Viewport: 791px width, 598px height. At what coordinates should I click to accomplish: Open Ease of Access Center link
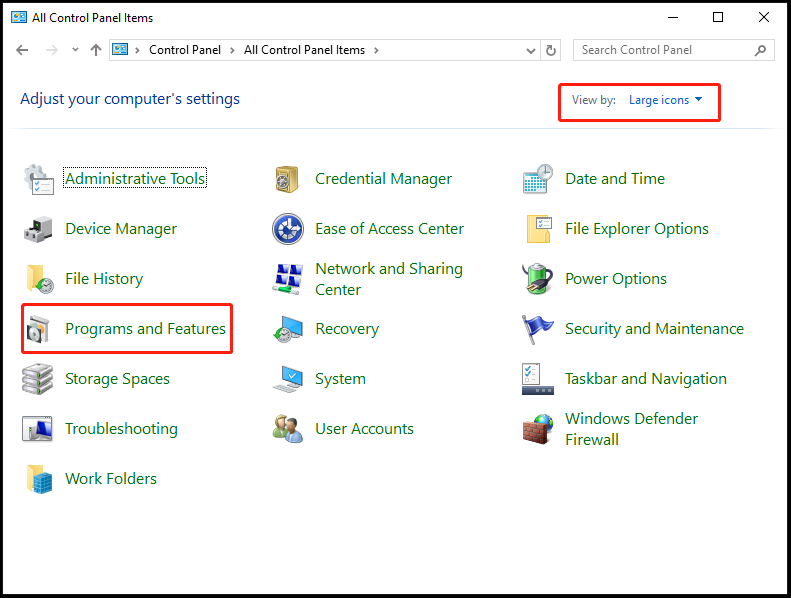[x=389, y=229]
